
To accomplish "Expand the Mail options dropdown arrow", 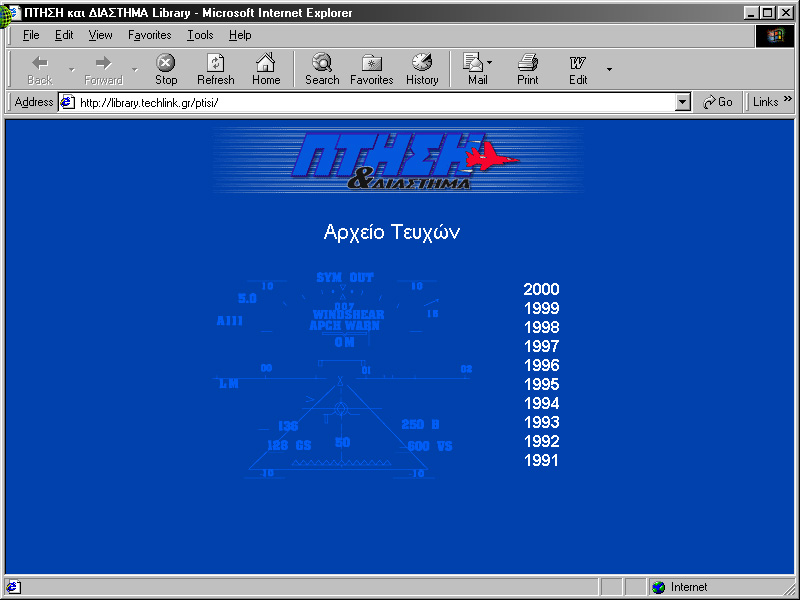I will pyautogui.click(x=490, y=63).
